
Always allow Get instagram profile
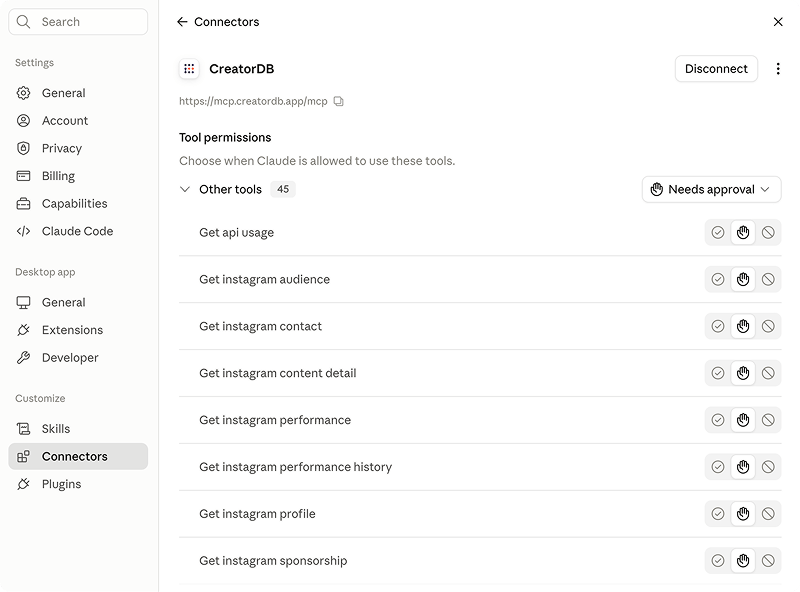(718, 514)
